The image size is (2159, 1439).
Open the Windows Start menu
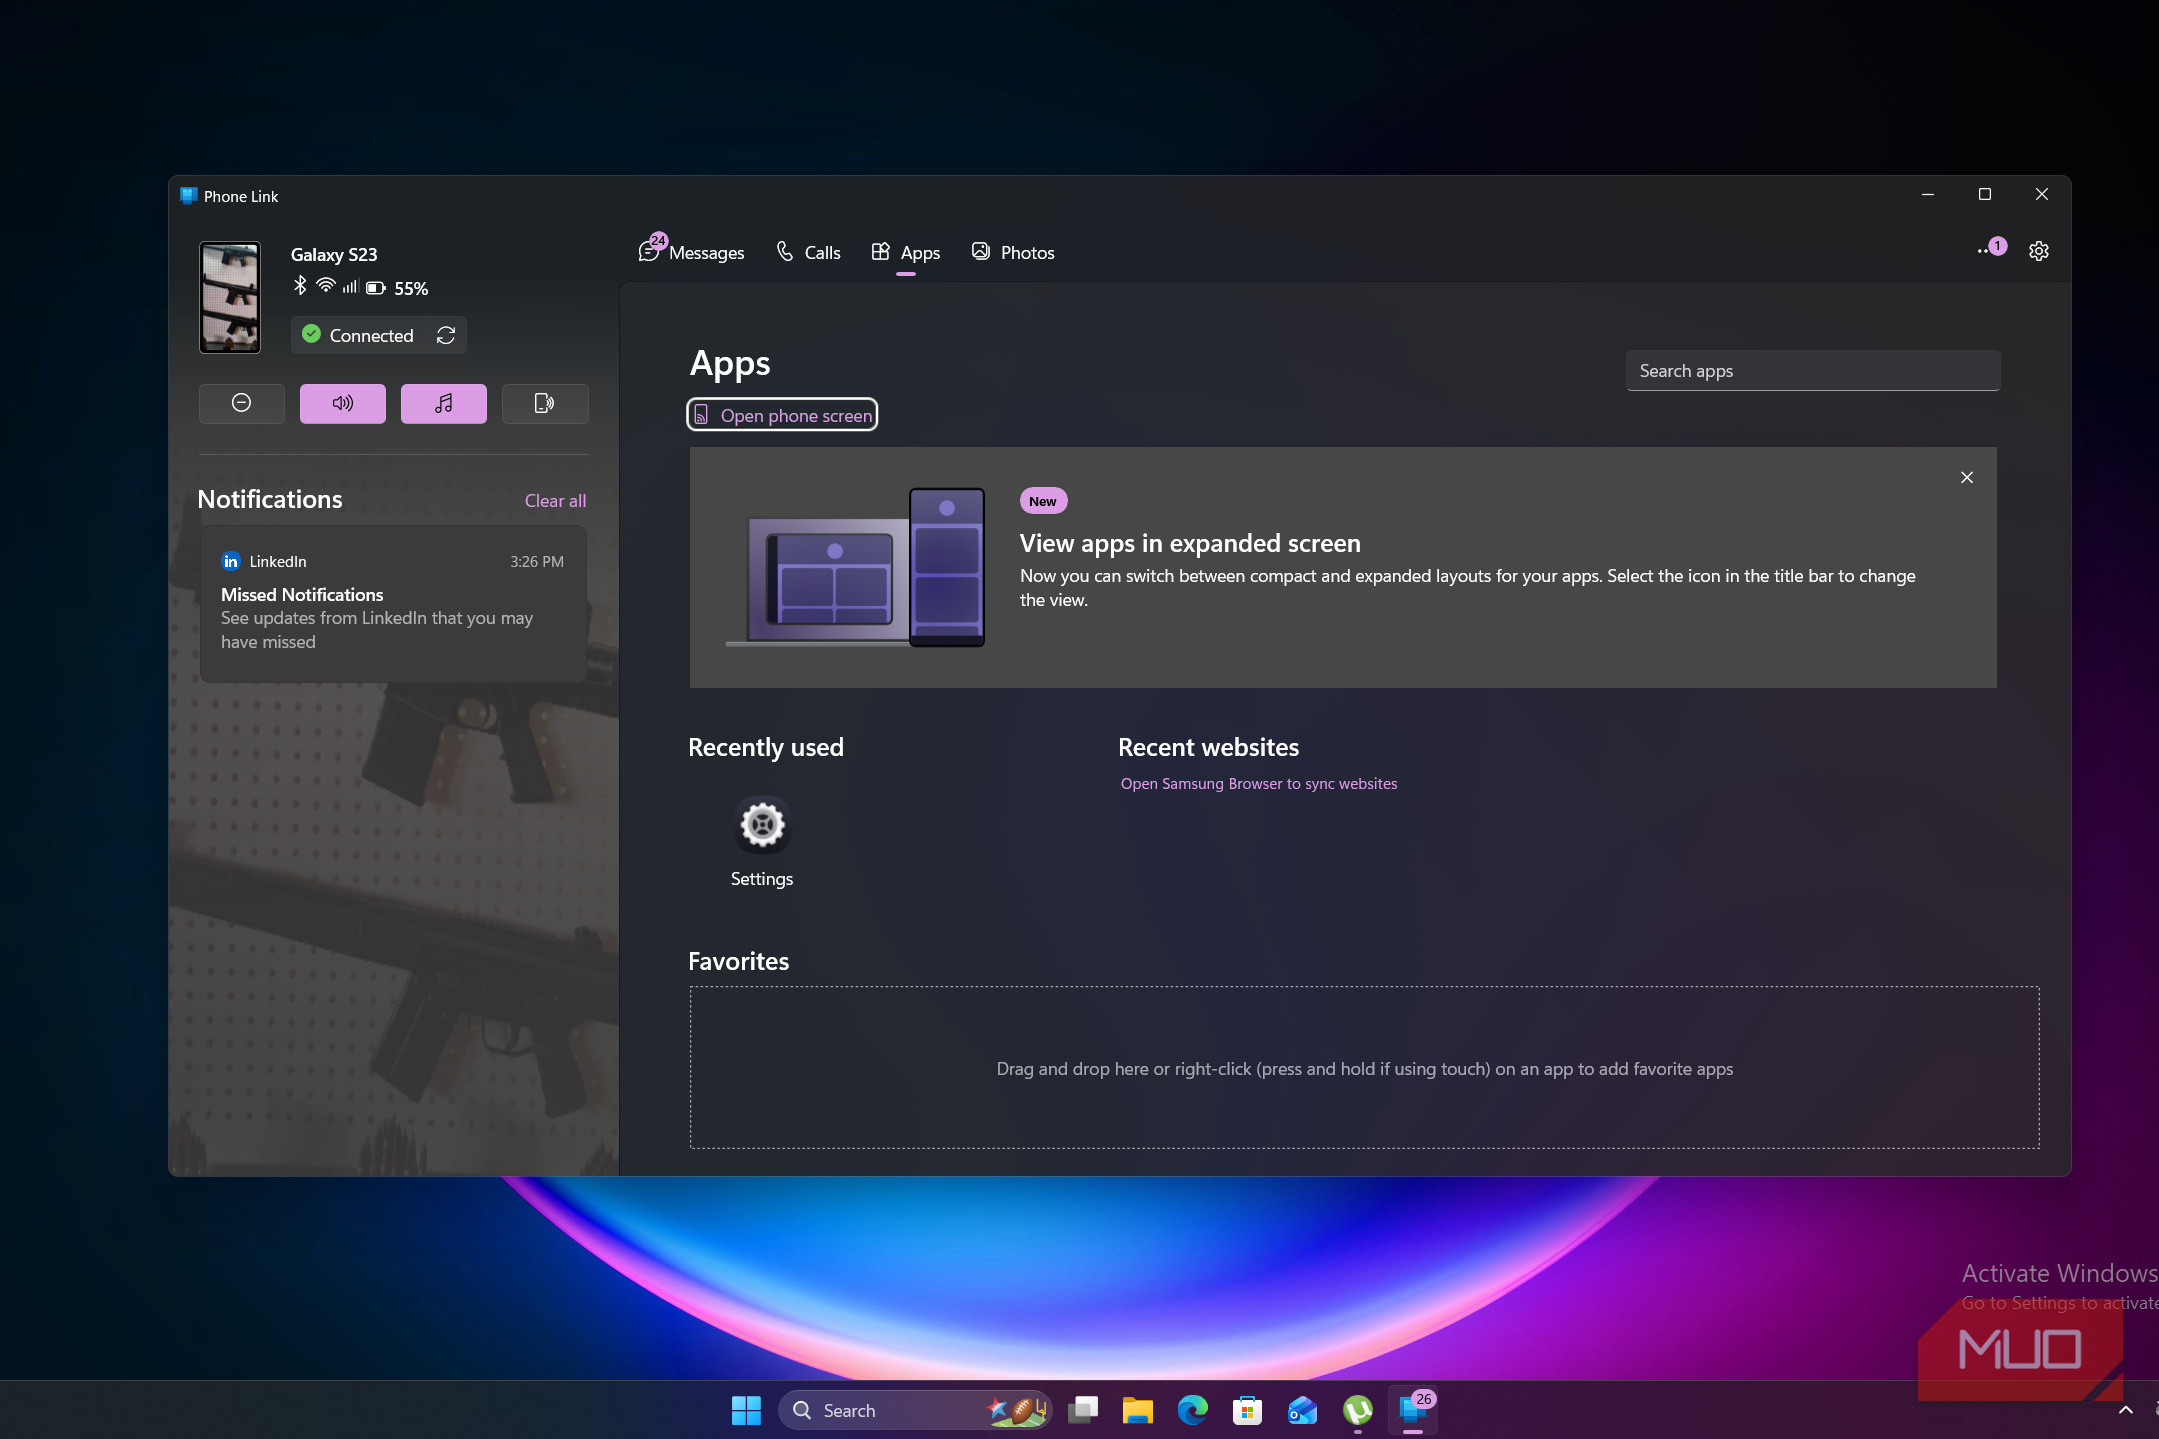pyautogui.click(x=746, y=1410)
